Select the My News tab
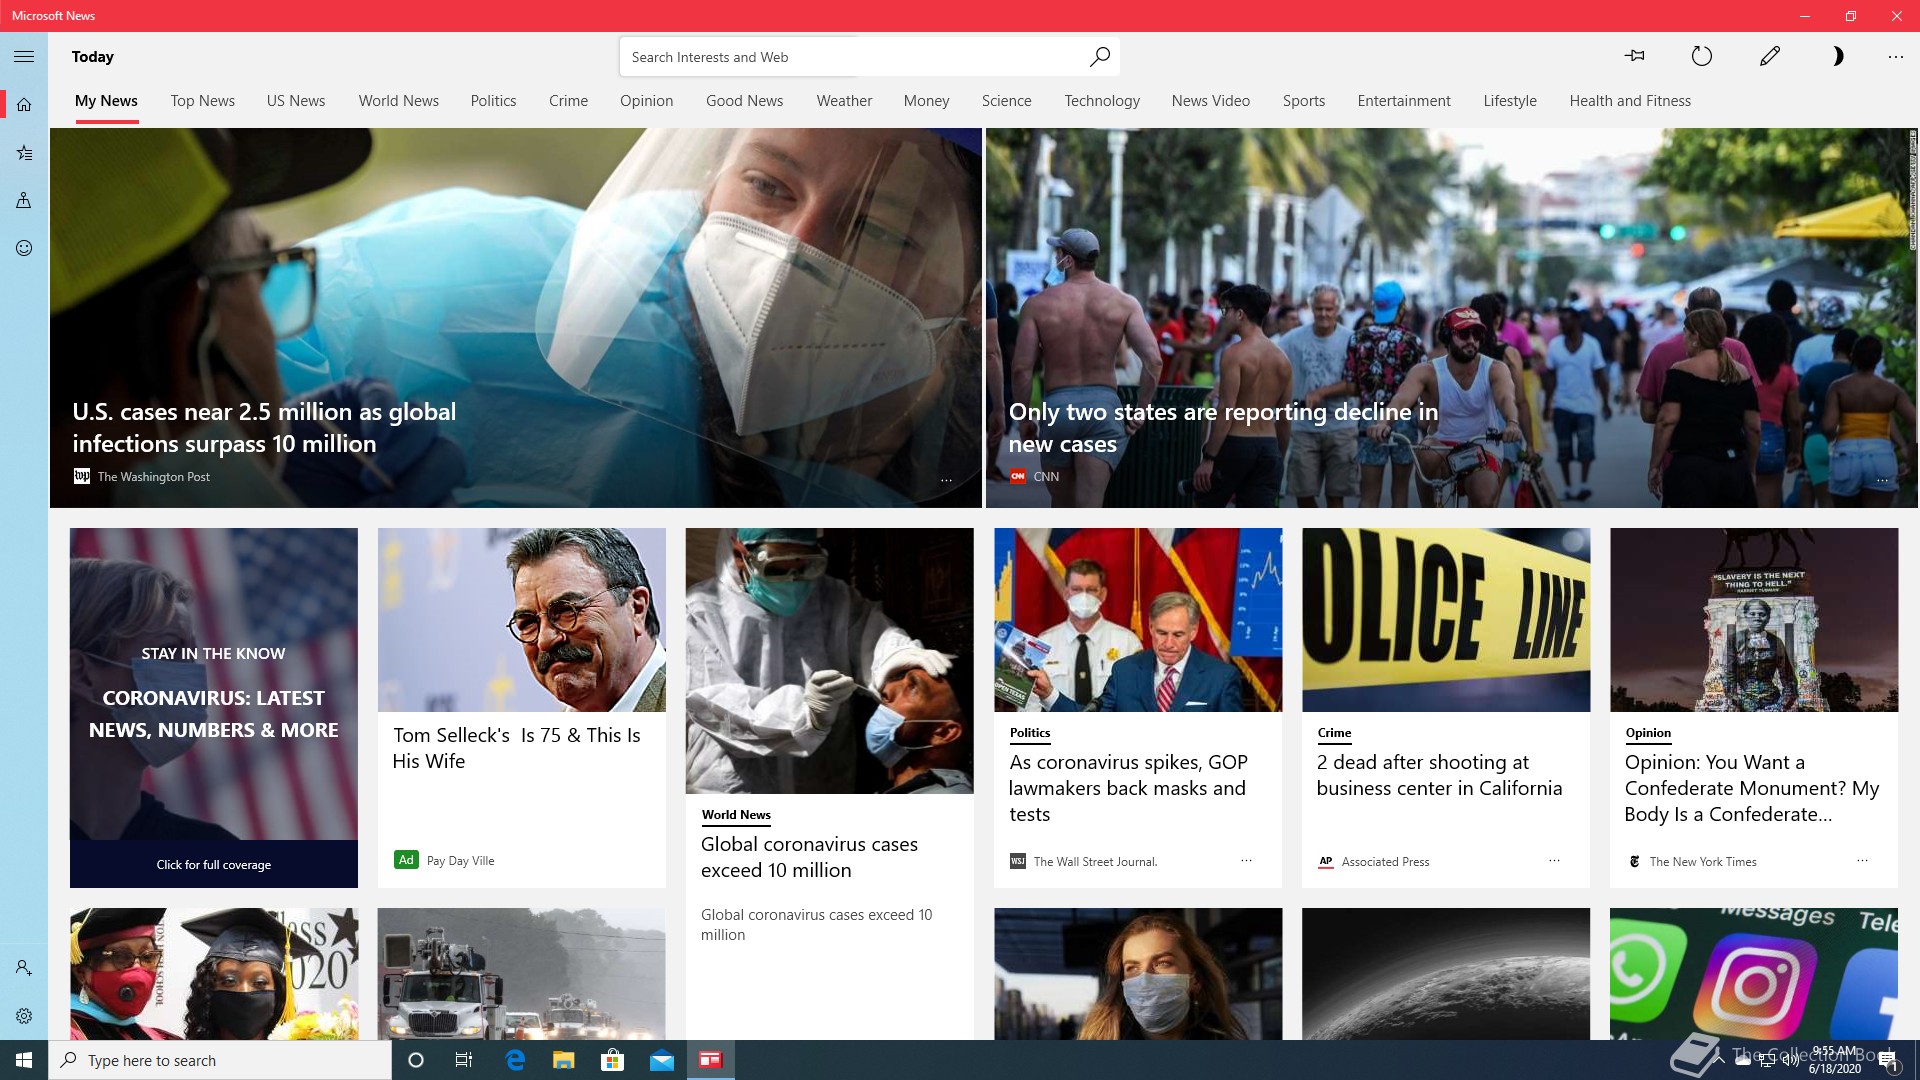Screen dimensions: 1920x1080 tap(106, 101)
